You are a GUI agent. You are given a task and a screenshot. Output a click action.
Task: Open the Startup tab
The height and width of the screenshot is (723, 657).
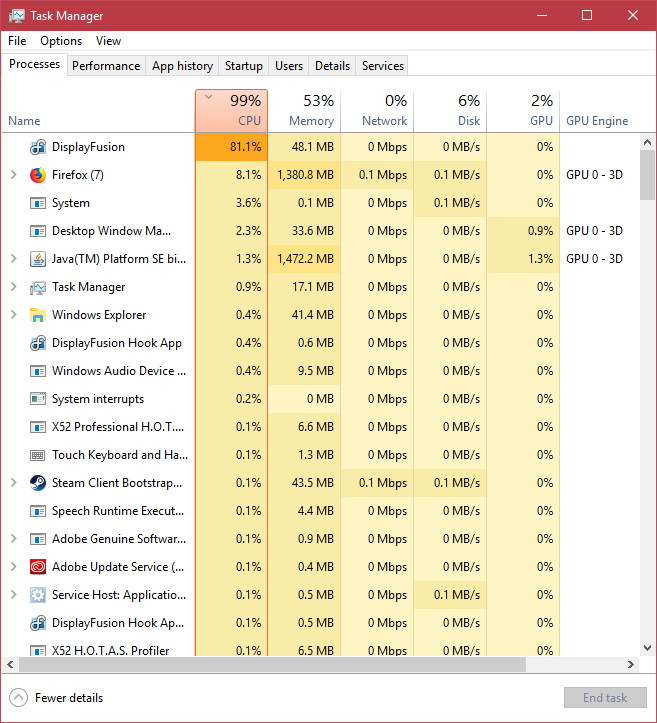[244, 66]
